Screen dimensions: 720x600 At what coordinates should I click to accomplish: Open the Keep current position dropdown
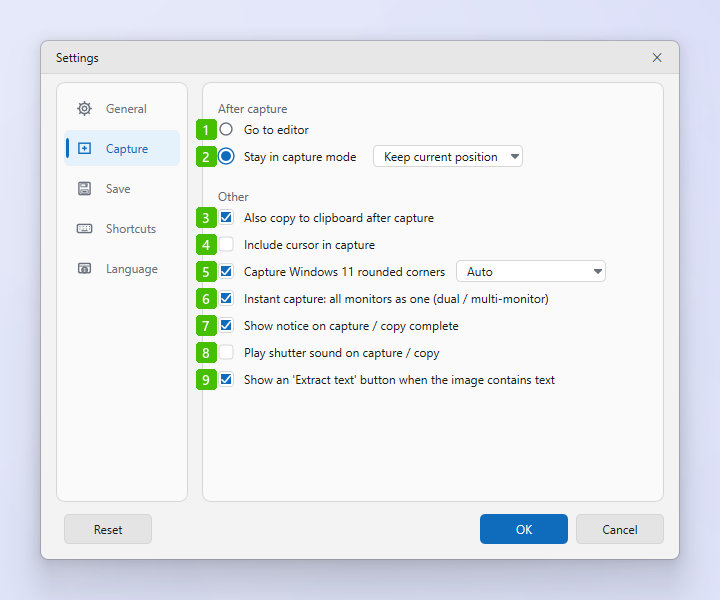point(448,157)
